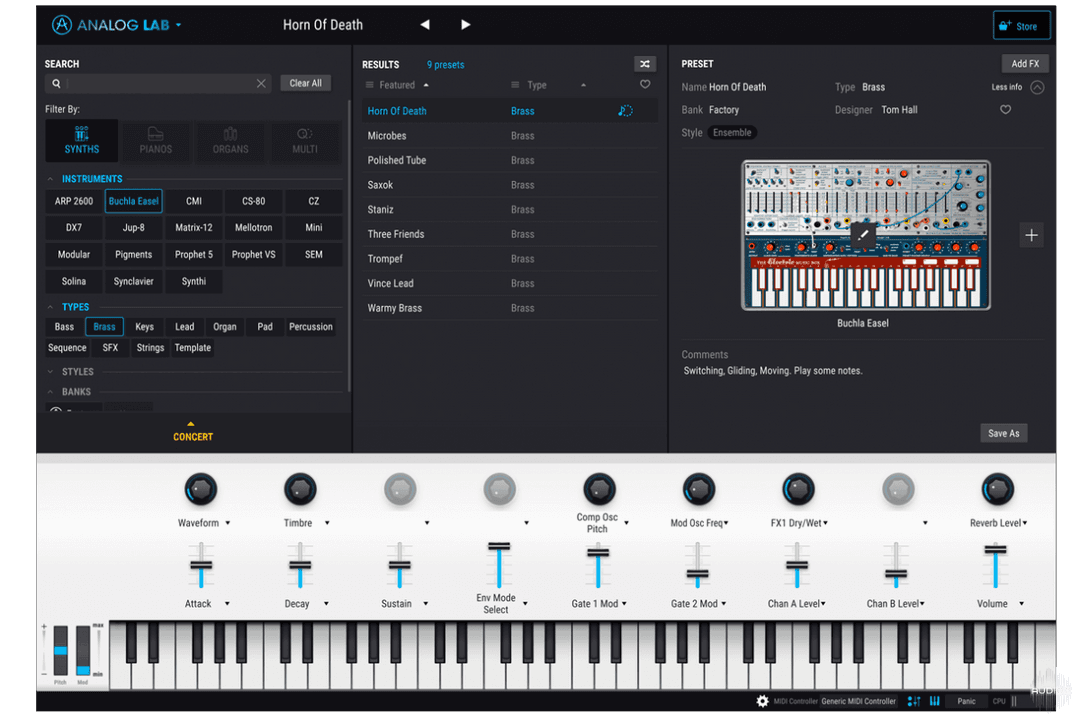Image resolution: width=1080 pixels, height=722 pixels.
Task: Open the Store in the top right
Action: 1021,24
